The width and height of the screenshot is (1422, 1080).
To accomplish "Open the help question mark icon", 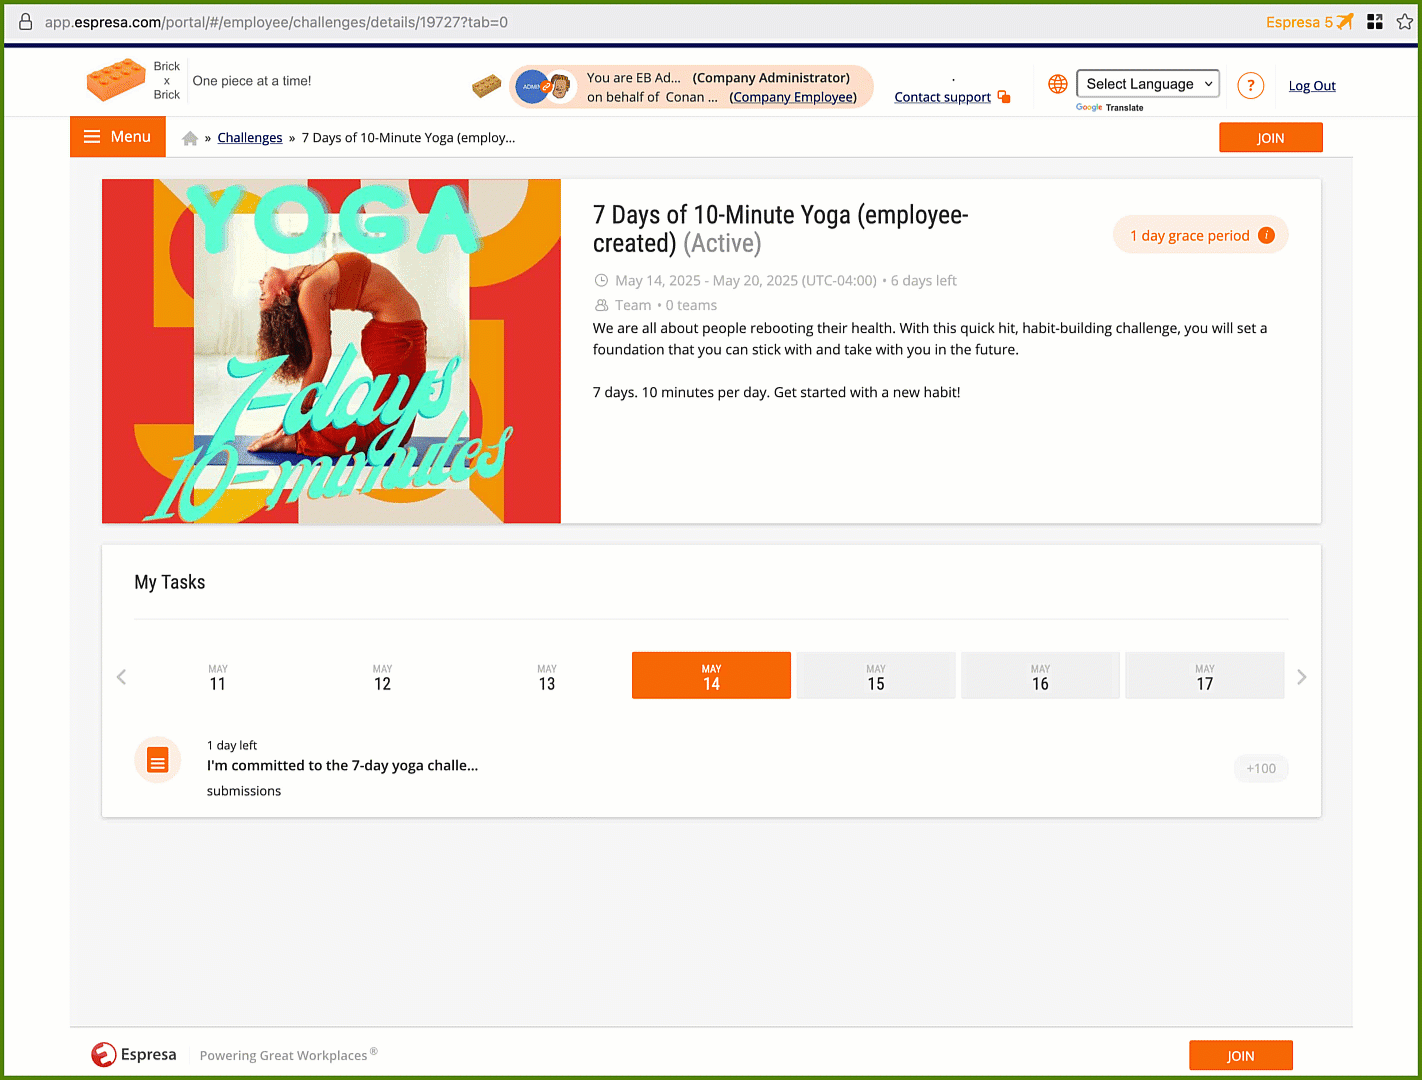I will coord(1250,85).
